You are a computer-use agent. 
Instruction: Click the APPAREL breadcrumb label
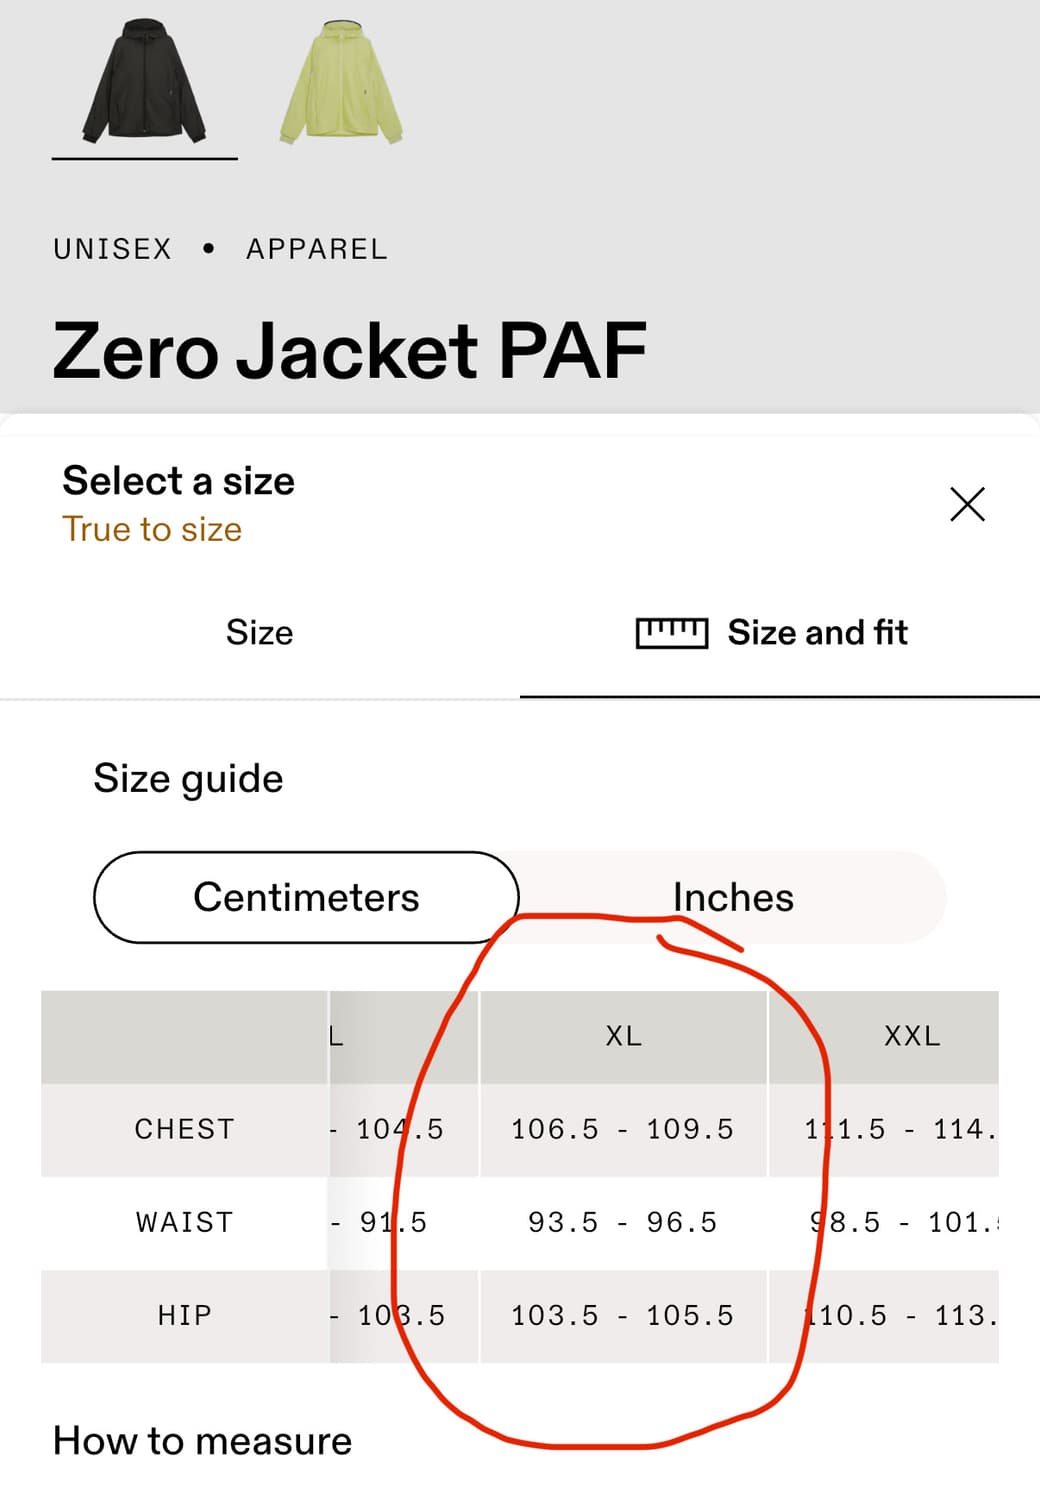[316, 249]
